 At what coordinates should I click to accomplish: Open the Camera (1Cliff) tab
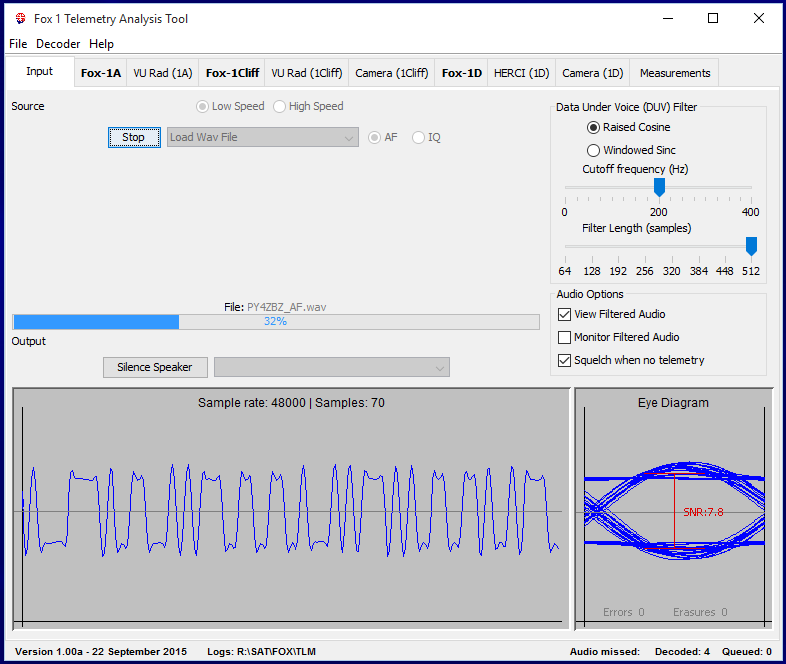pos(391,73)
